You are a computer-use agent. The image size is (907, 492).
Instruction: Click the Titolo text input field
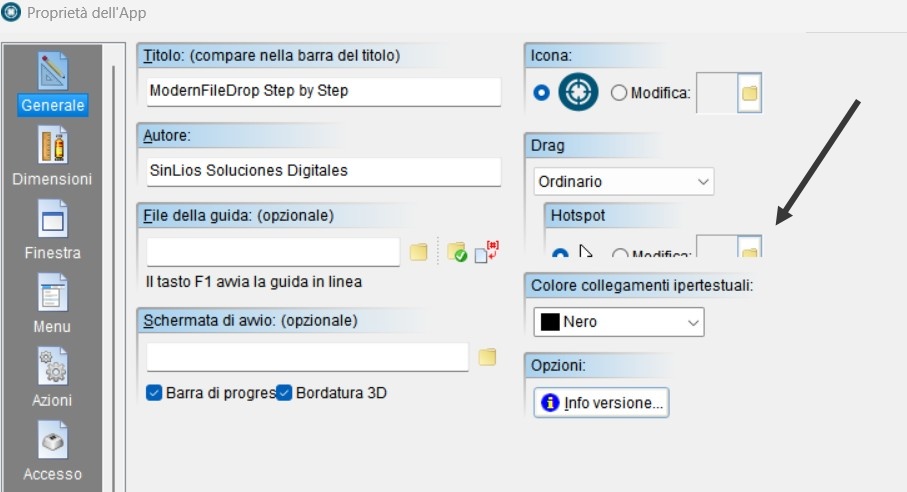pyautogui.click(x=323, y=91)
